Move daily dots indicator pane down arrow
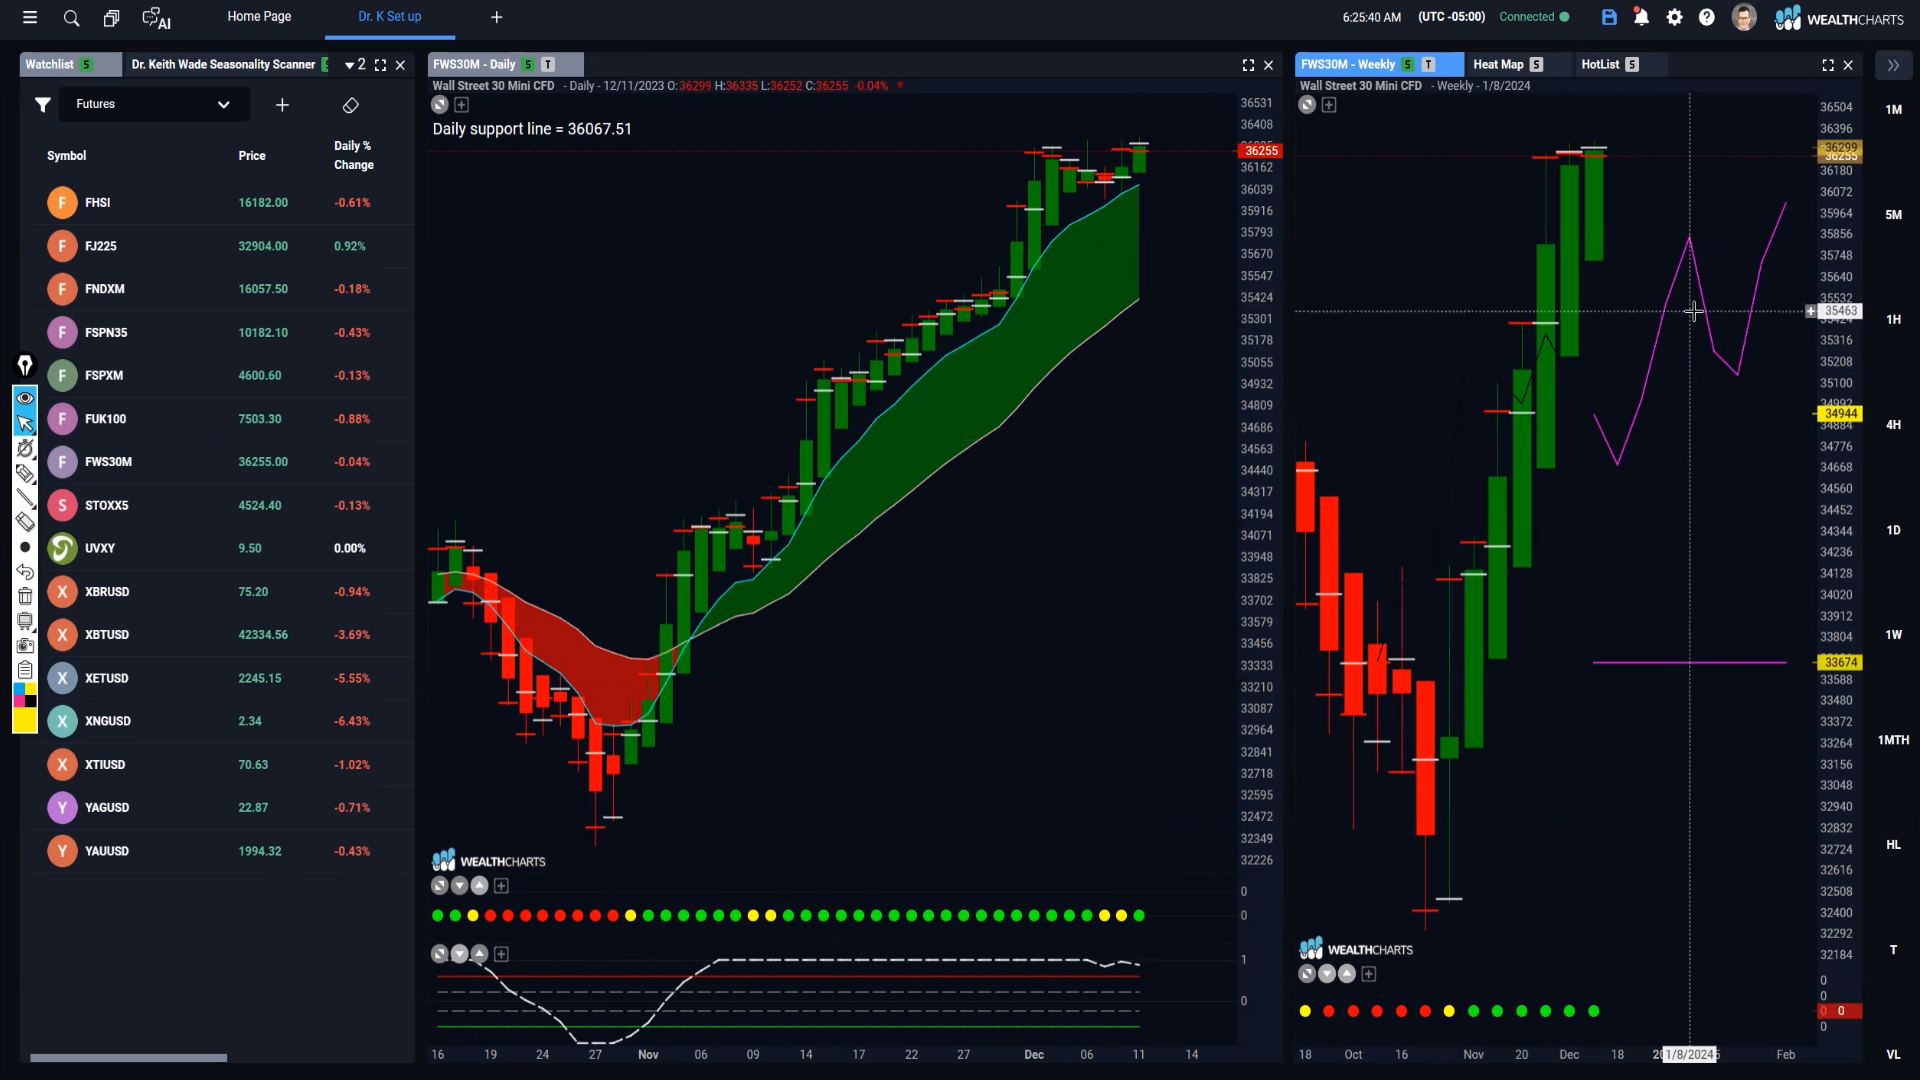This screenshot has height=1080, width=1920. (x=459, y=886)
